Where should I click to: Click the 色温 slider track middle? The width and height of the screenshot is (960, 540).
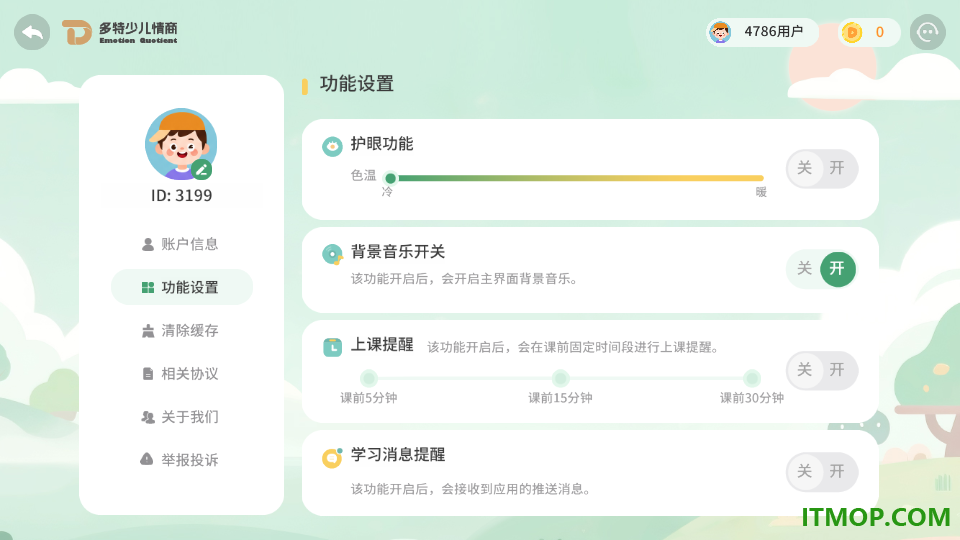(577, 178)
